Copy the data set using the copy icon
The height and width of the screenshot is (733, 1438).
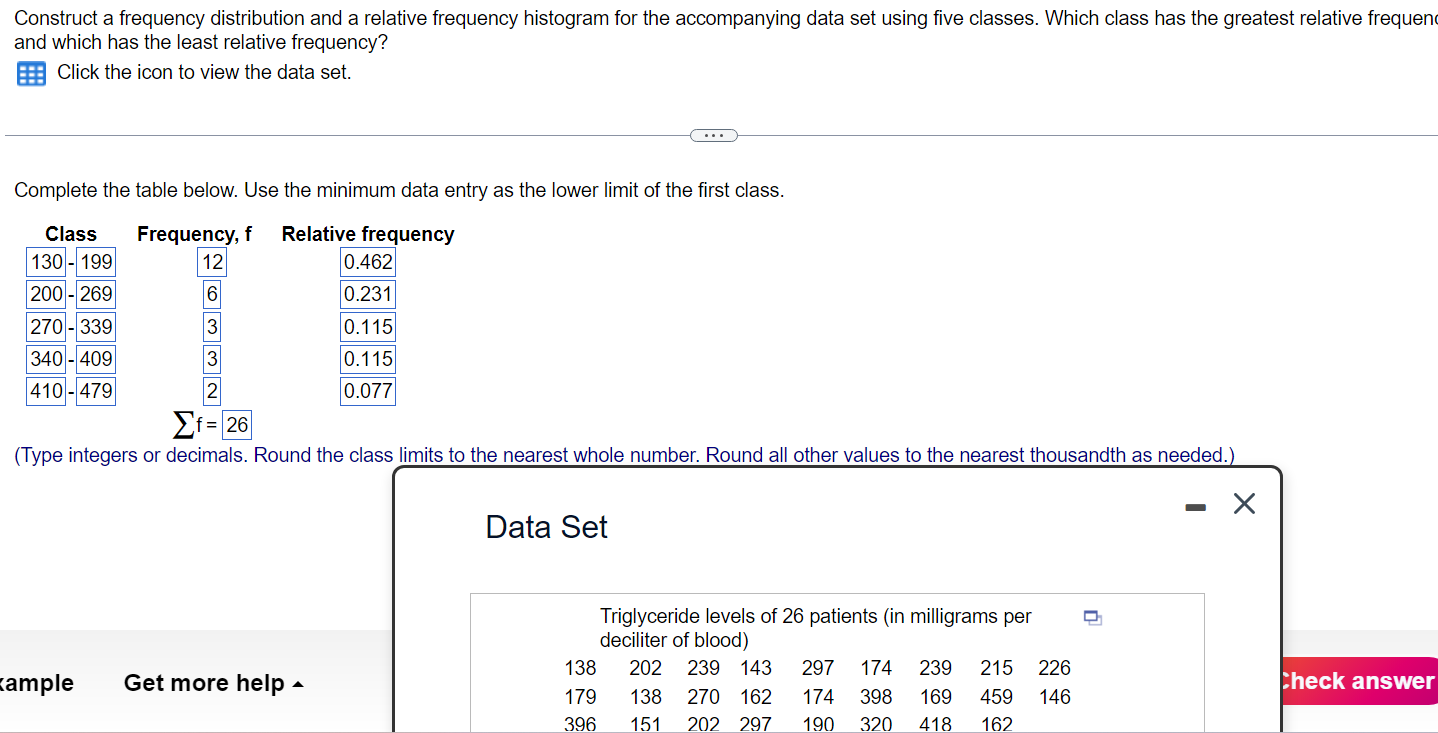[1092, 618]
